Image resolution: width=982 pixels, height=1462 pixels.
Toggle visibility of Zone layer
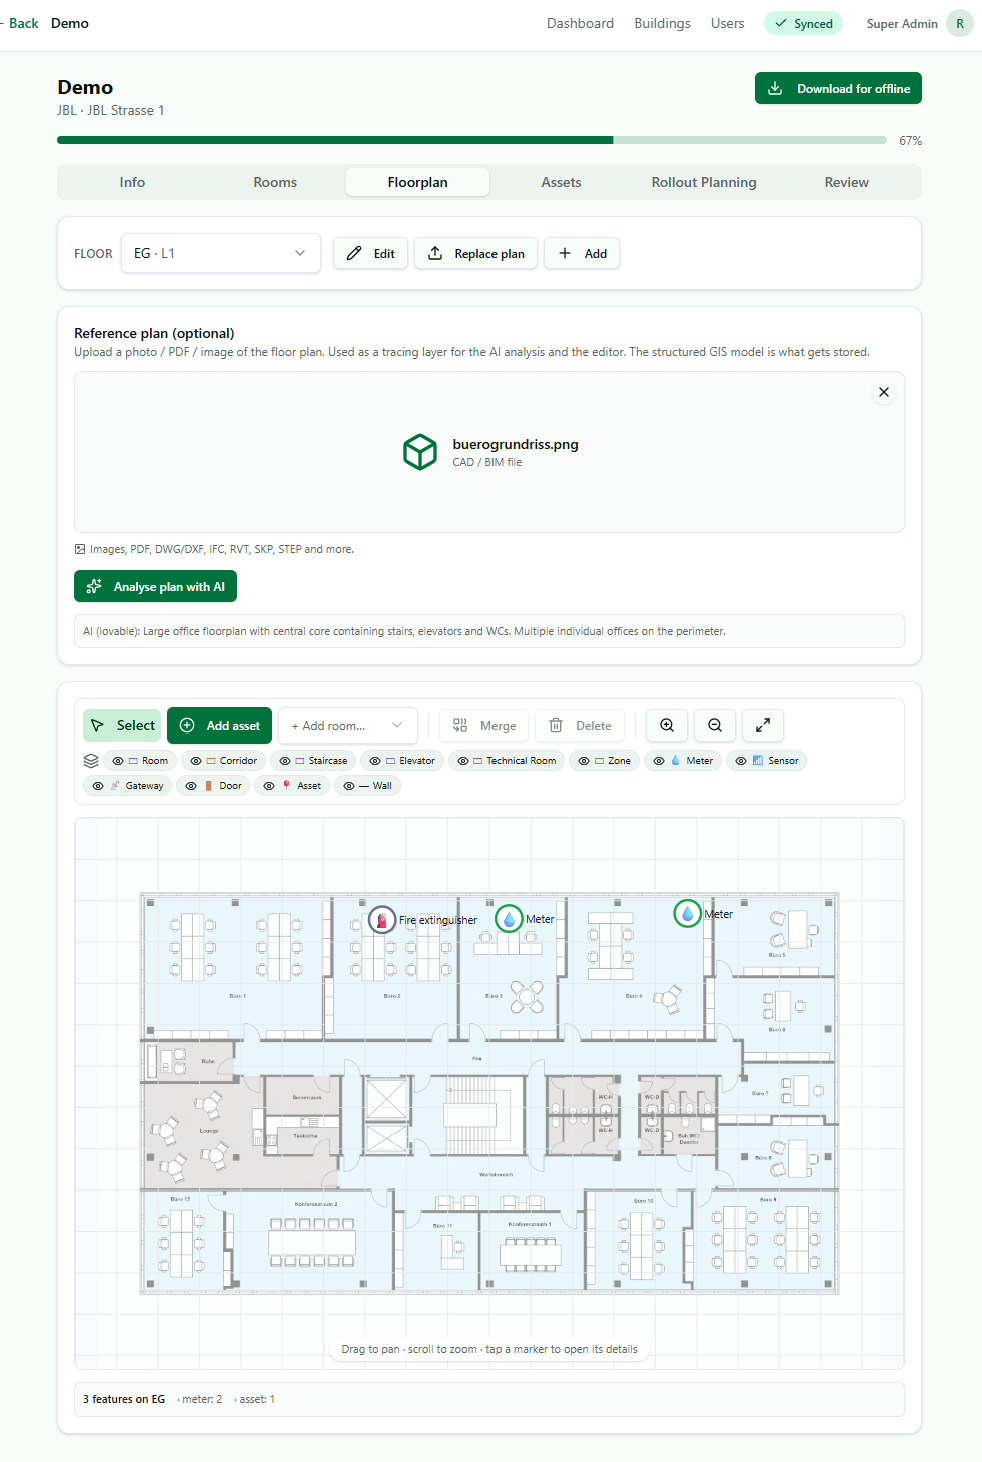(605, 760)
